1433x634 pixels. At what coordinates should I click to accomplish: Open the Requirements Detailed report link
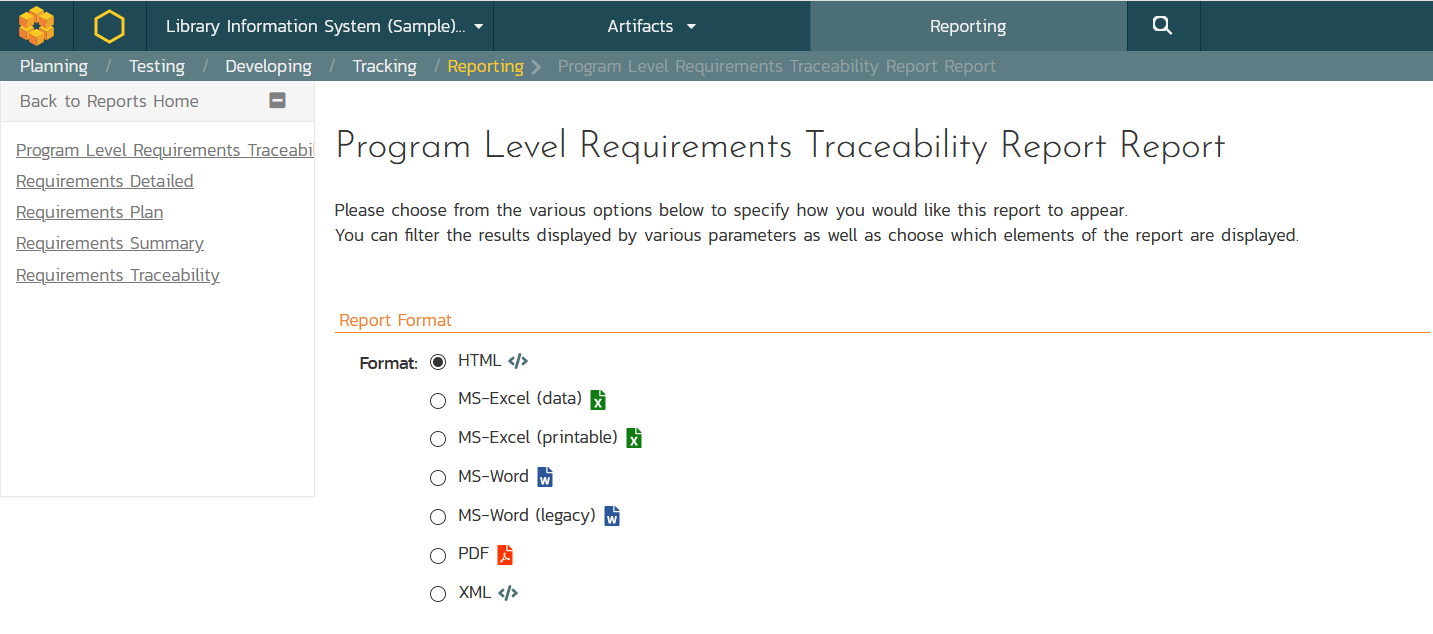click(x=105, y=181)
